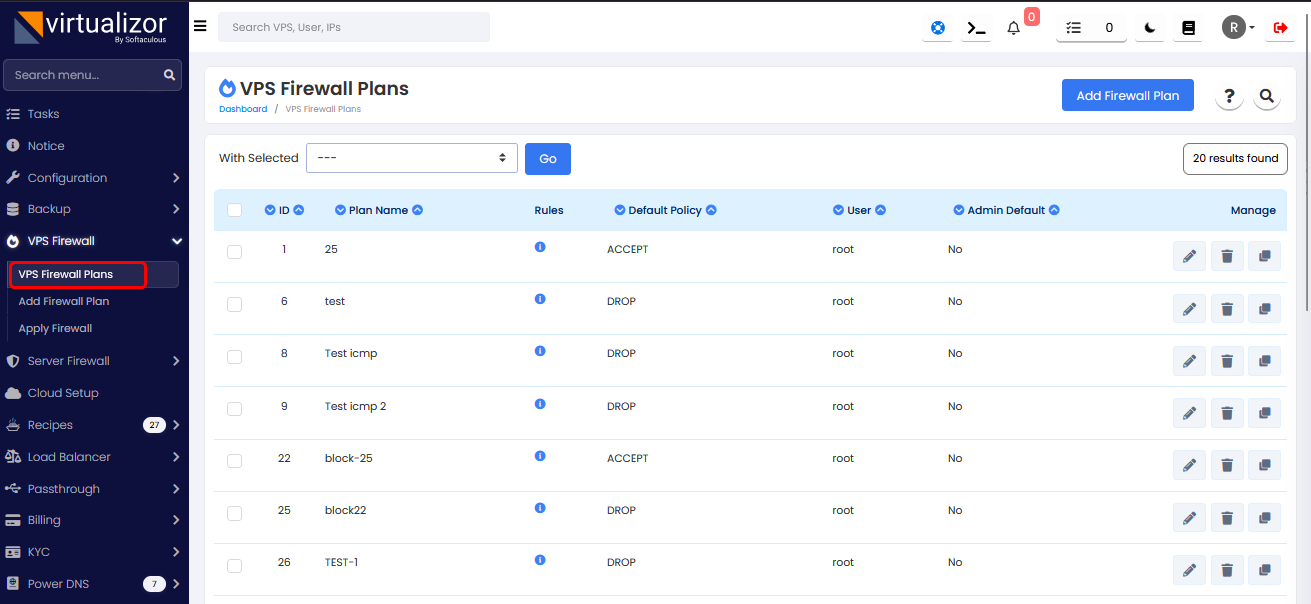The image size is (1311, 604).
Task: Open the notifications bell icon
Action: point(1013,28)
